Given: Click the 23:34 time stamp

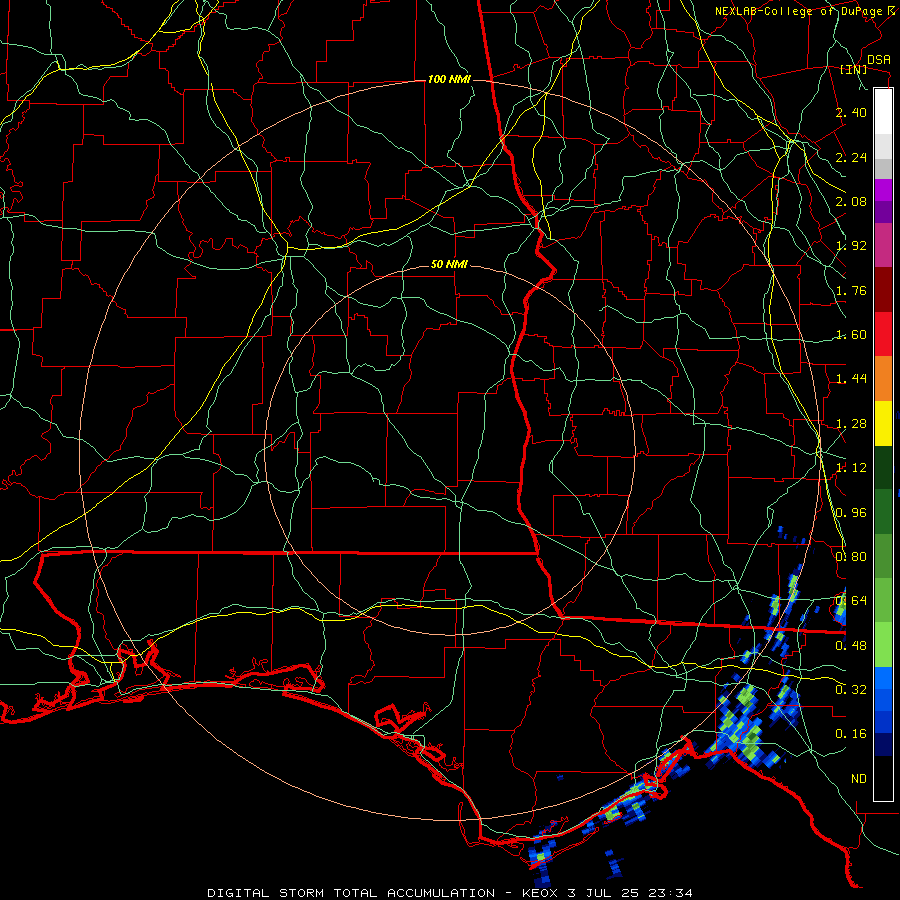Looking at the screenshot, I should [x=670, y=893].
